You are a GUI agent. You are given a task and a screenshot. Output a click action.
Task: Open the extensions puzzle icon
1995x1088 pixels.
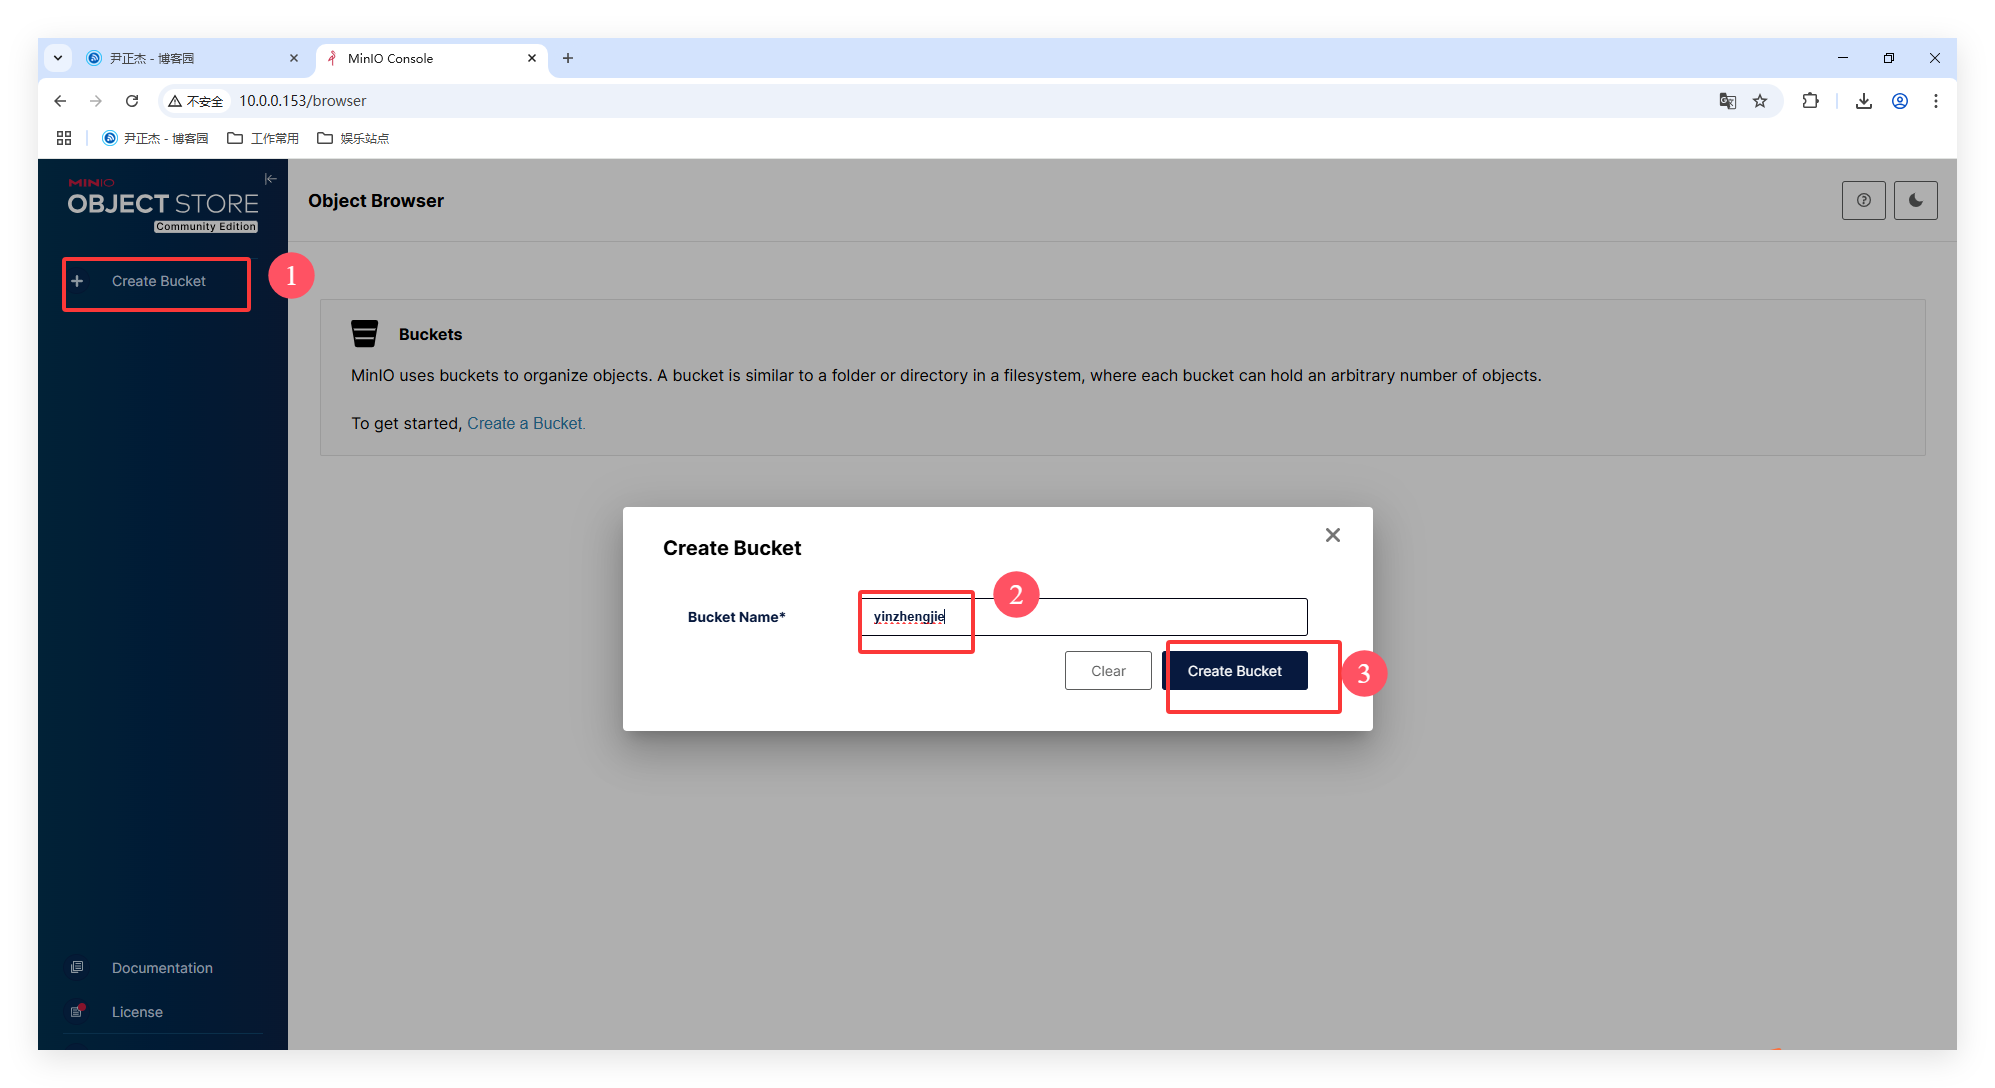tap(1810, 101)
